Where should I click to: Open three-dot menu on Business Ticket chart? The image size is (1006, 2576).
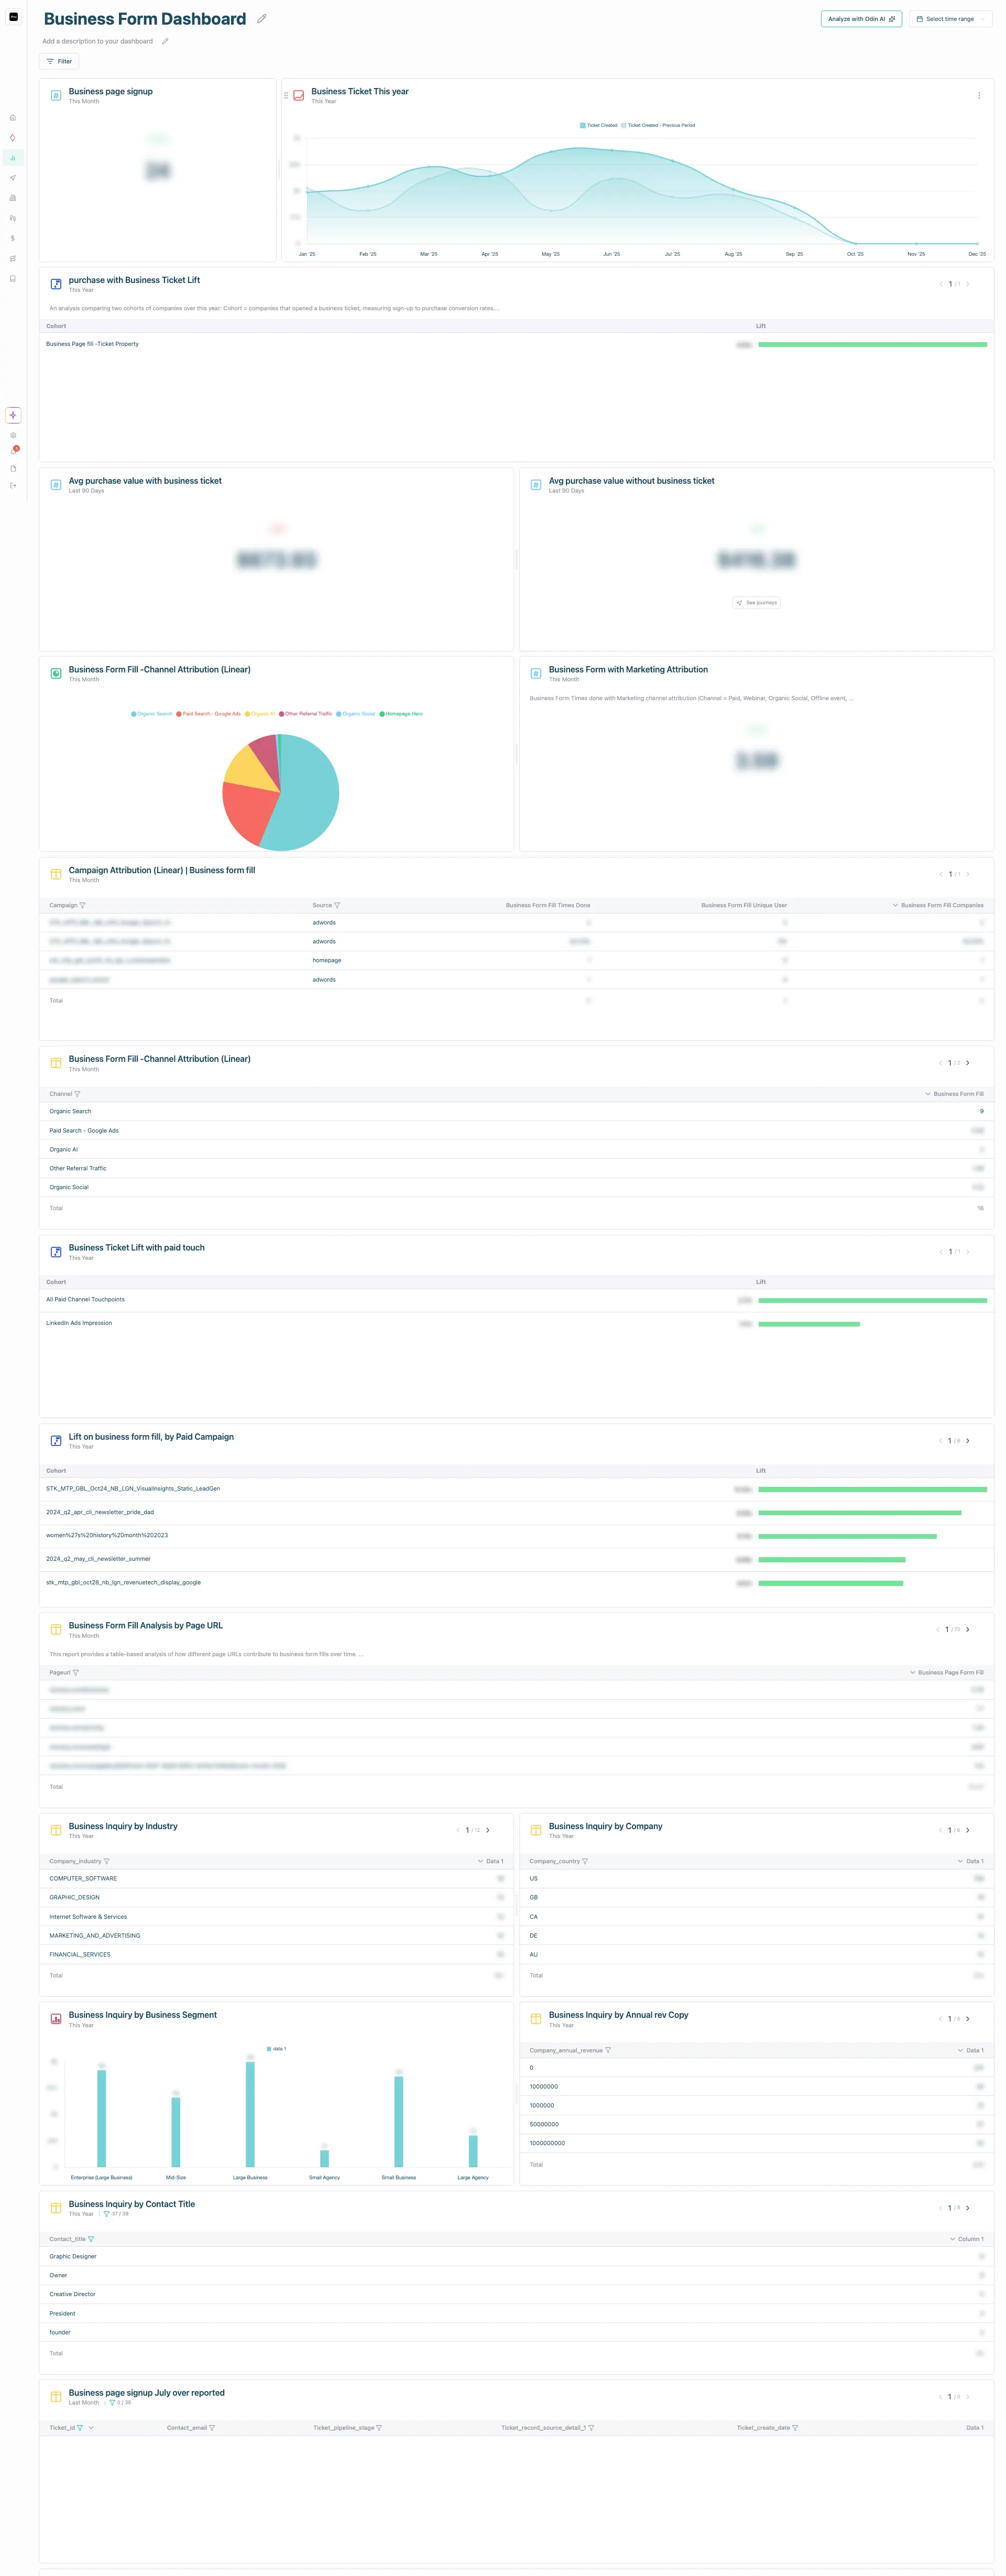pos(978,96)
